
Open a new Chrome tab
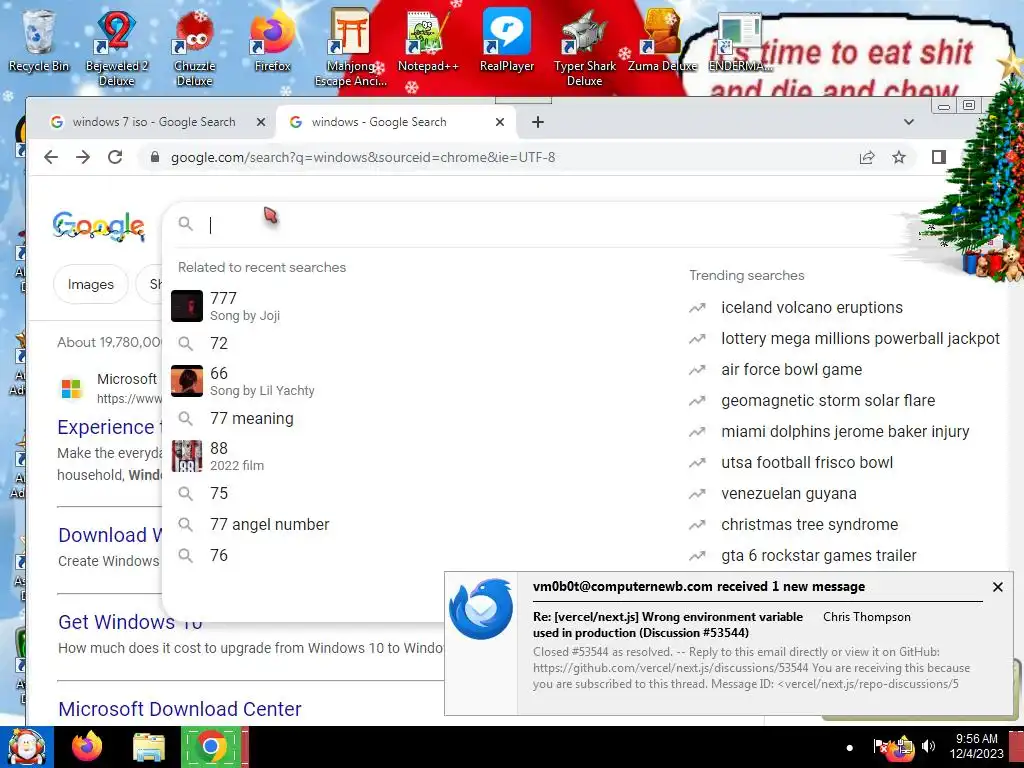[537, 122]
